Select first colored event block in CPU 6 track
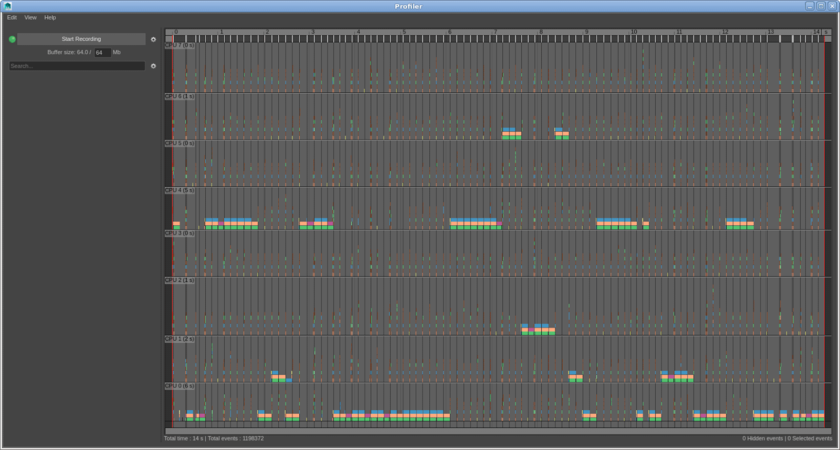The width and height of the screenshot is (840, 450). 510,133
